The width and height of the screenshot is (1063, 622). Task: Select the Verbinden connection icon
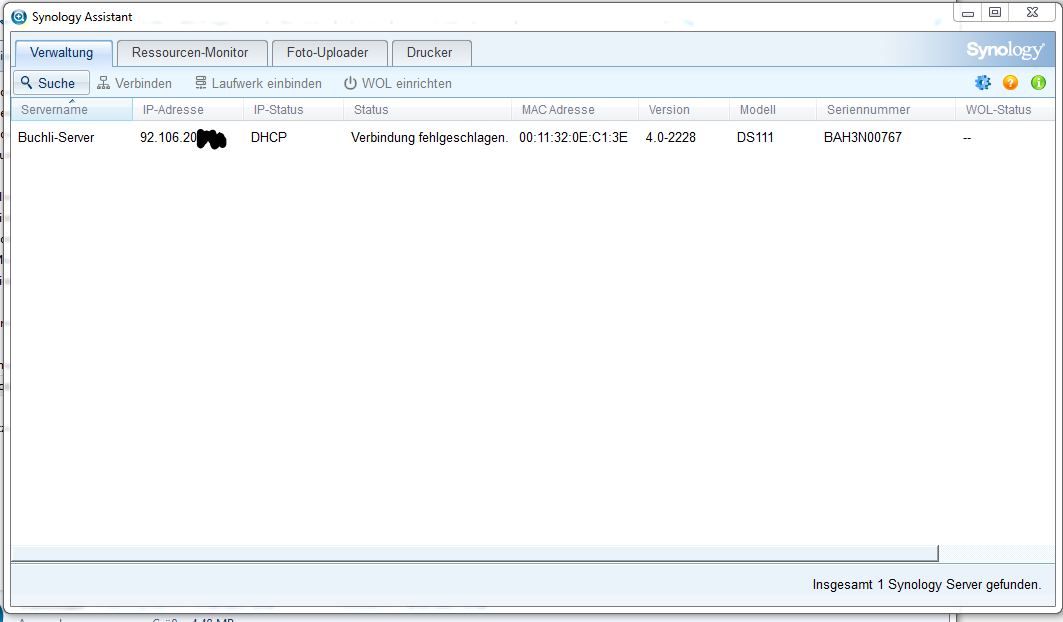[x=103, y=83]
